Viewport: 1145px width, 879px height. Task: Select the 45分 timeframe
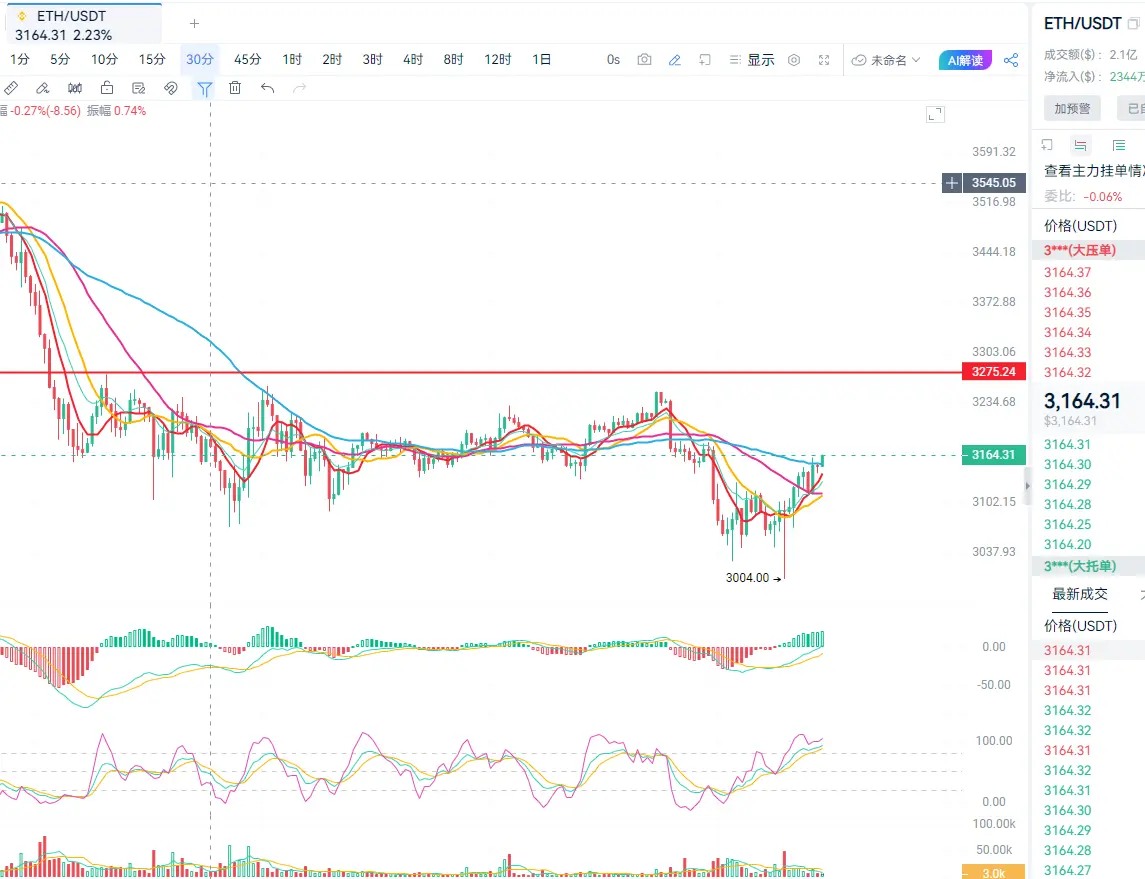[x=248, y=59]
